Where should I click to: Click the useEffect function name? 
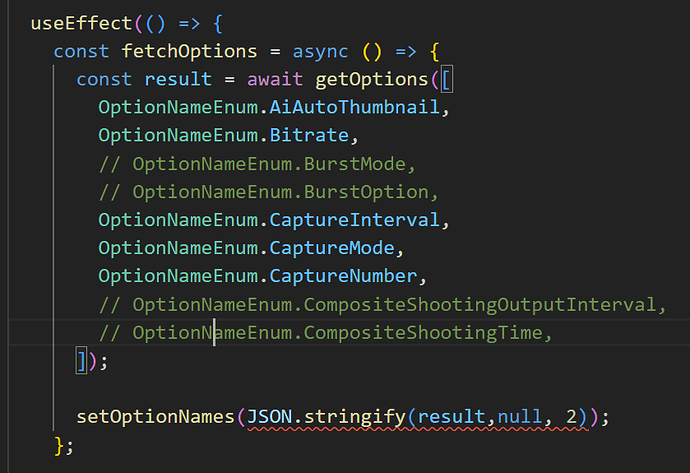[x=81, y=23]
